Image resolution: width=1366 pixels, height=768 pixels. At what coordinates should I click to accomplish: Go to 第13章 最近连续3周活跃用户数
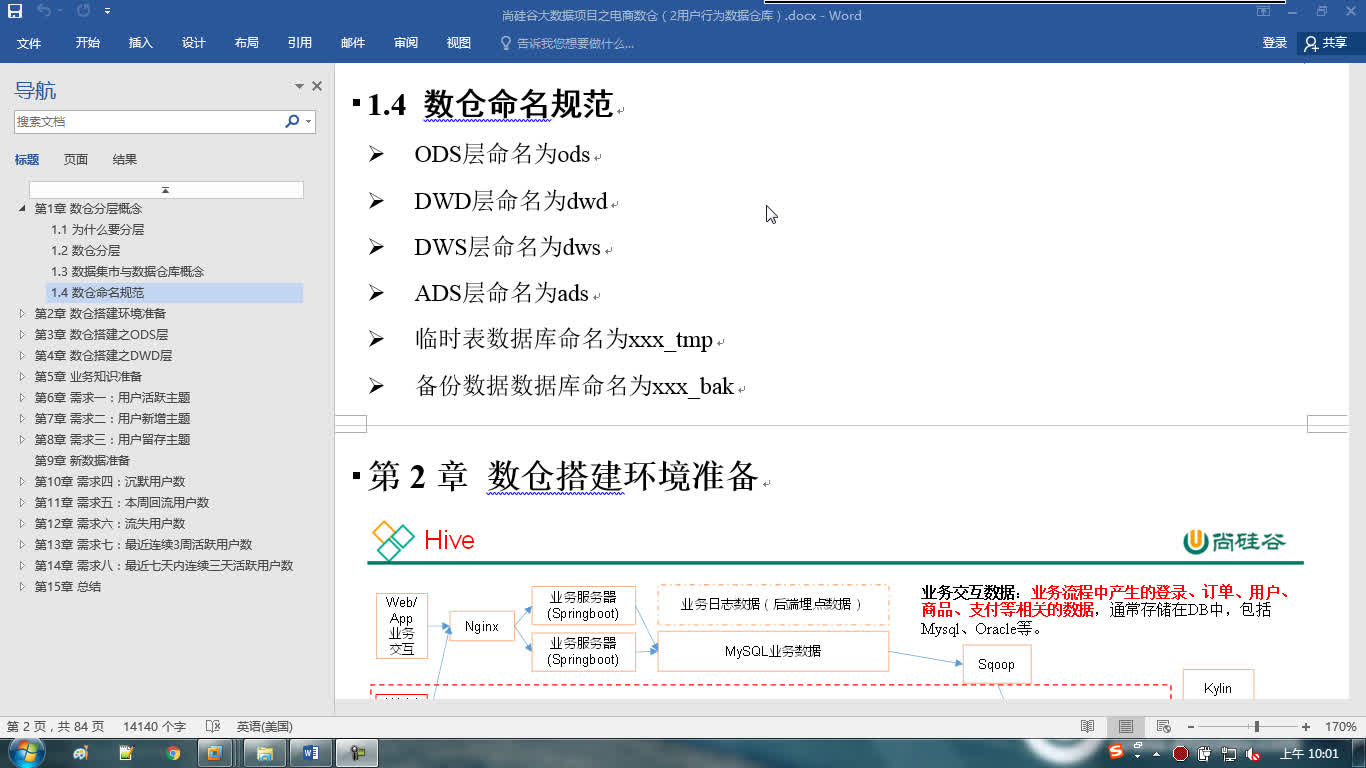coord(143,544)
